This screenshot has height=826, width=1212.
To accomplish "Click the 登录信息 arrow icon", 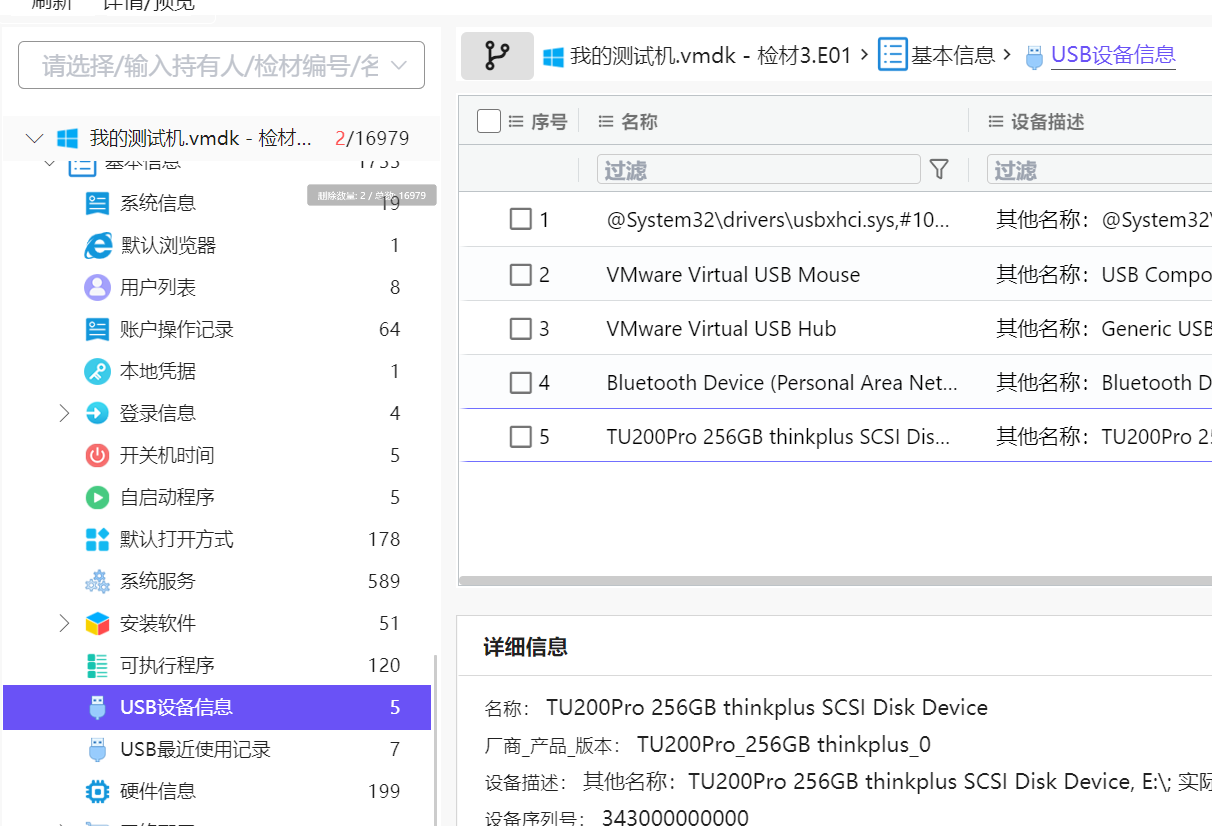I will [x=97, y=413].
